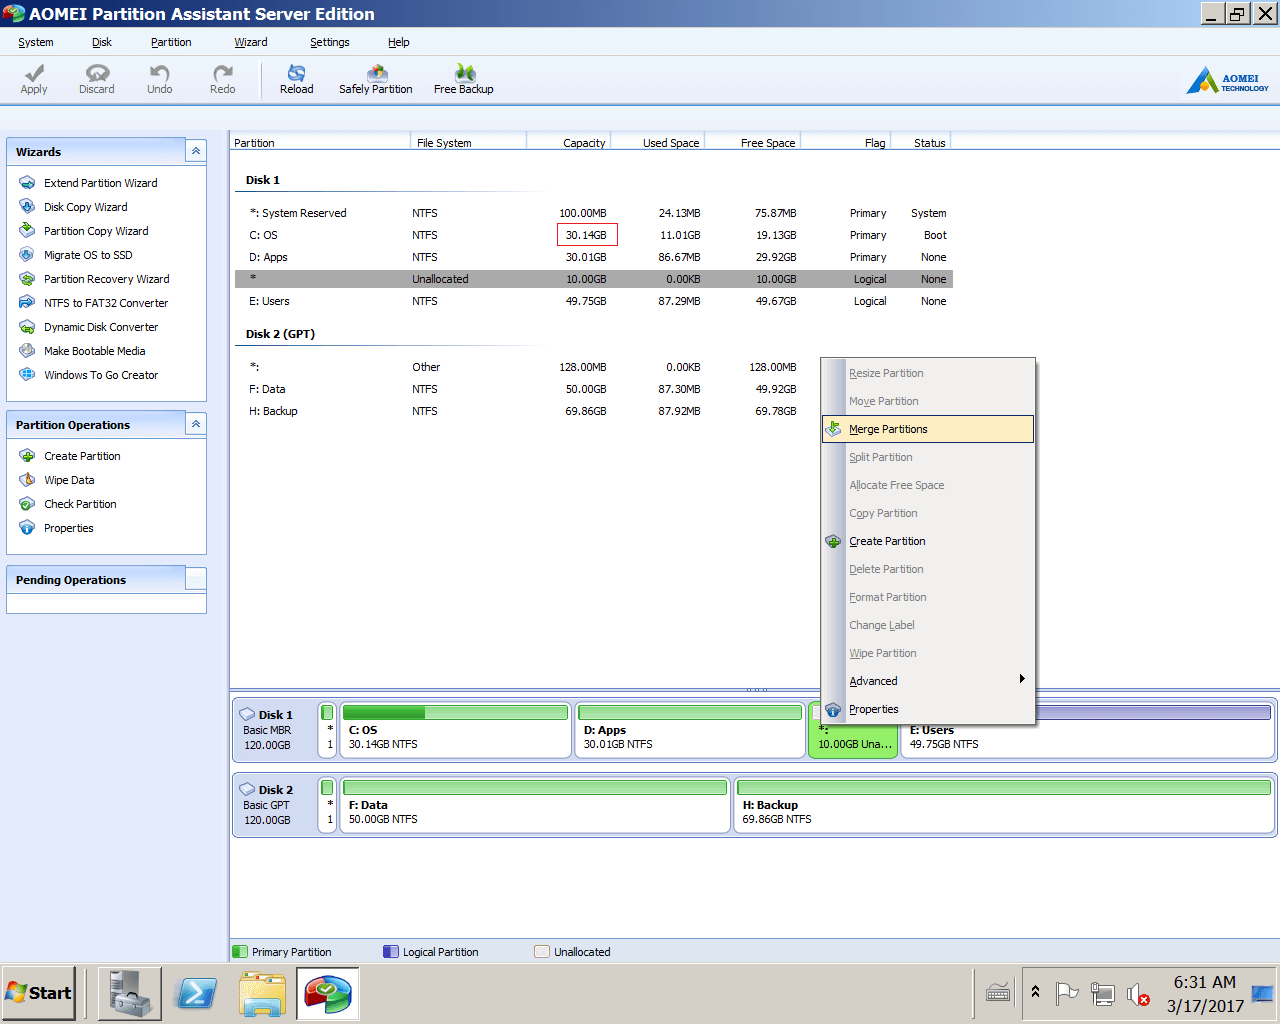Click the Undo toolbar icon
Viewport: 1280px width, 1024px height.
tap(159, 79)
